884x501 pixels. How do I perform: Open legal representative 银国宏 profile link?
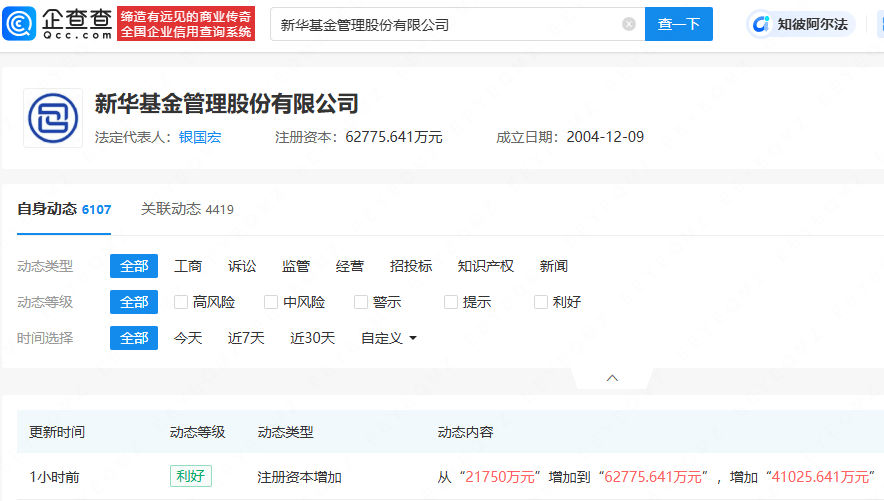(200, 138)
